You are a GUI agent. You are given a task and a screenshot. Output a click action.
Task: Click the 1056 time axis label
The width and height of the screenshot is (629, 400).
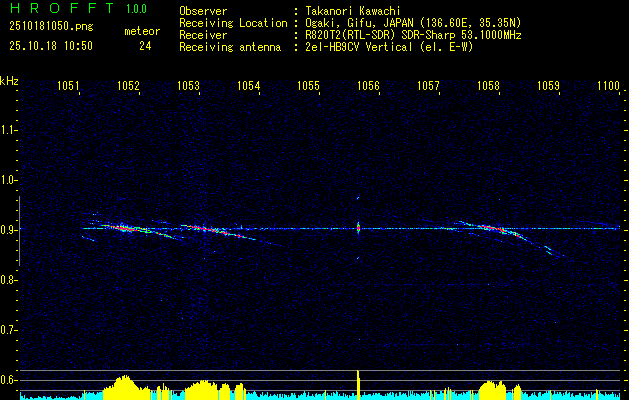(x=369, y=85)
